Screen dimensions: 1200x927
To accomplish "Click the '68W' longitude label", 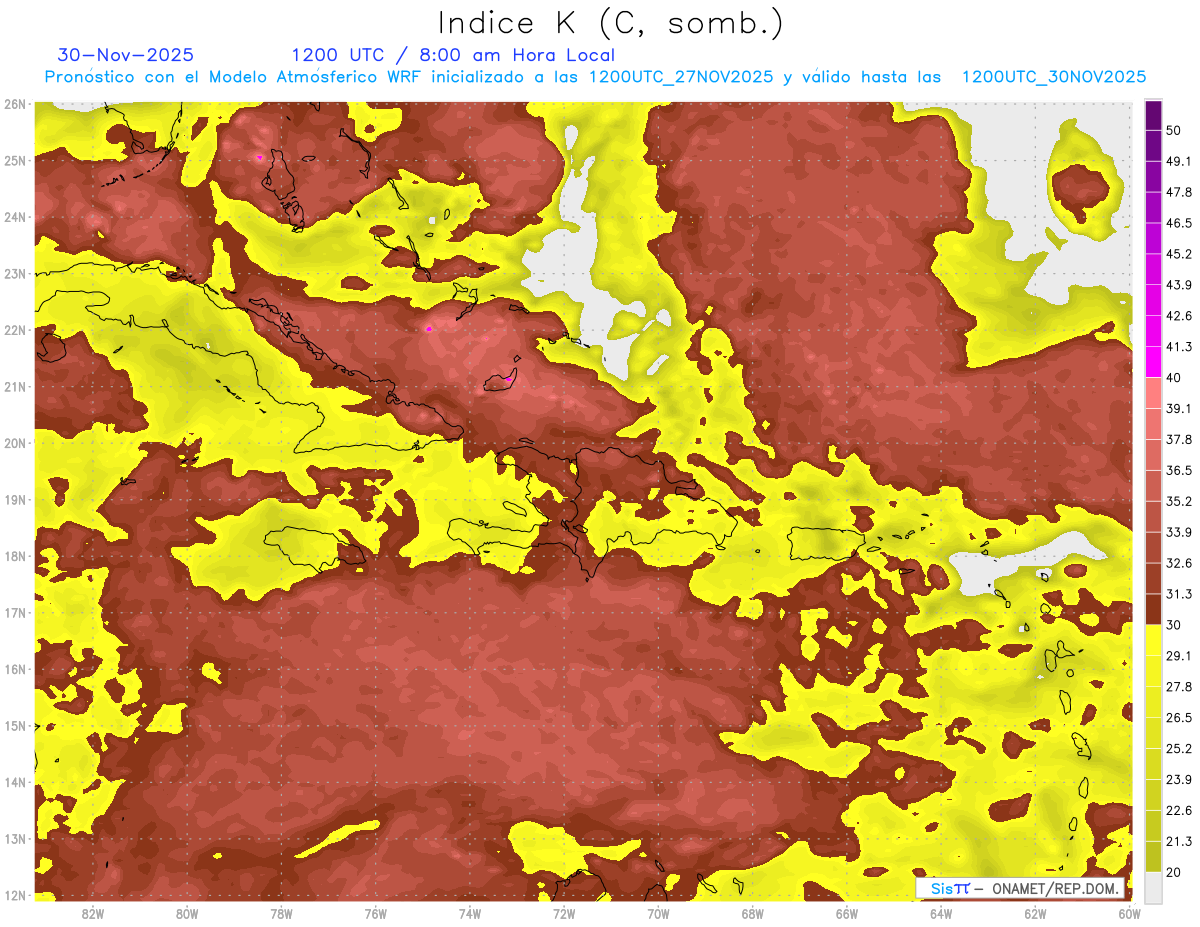I will click(x=752, y=913).
